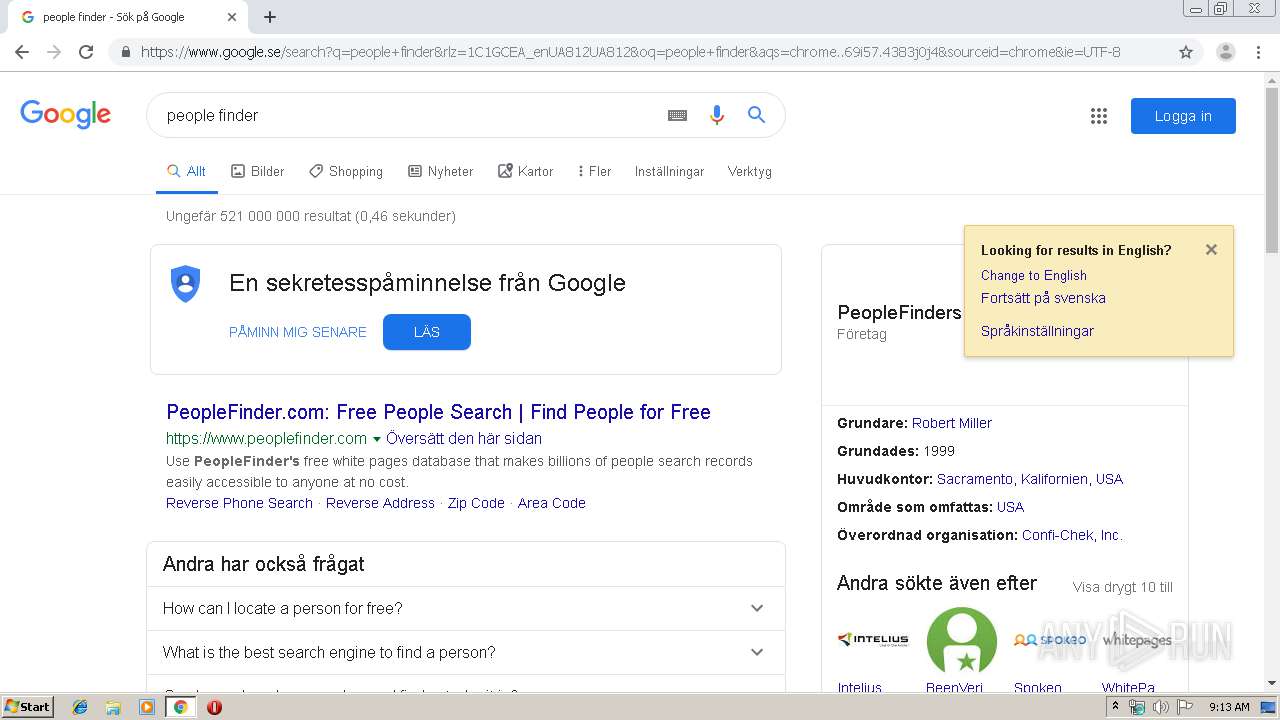1280x720 pixels.
Task: Switch to the Shopping tab
Action: pos(346,172)
